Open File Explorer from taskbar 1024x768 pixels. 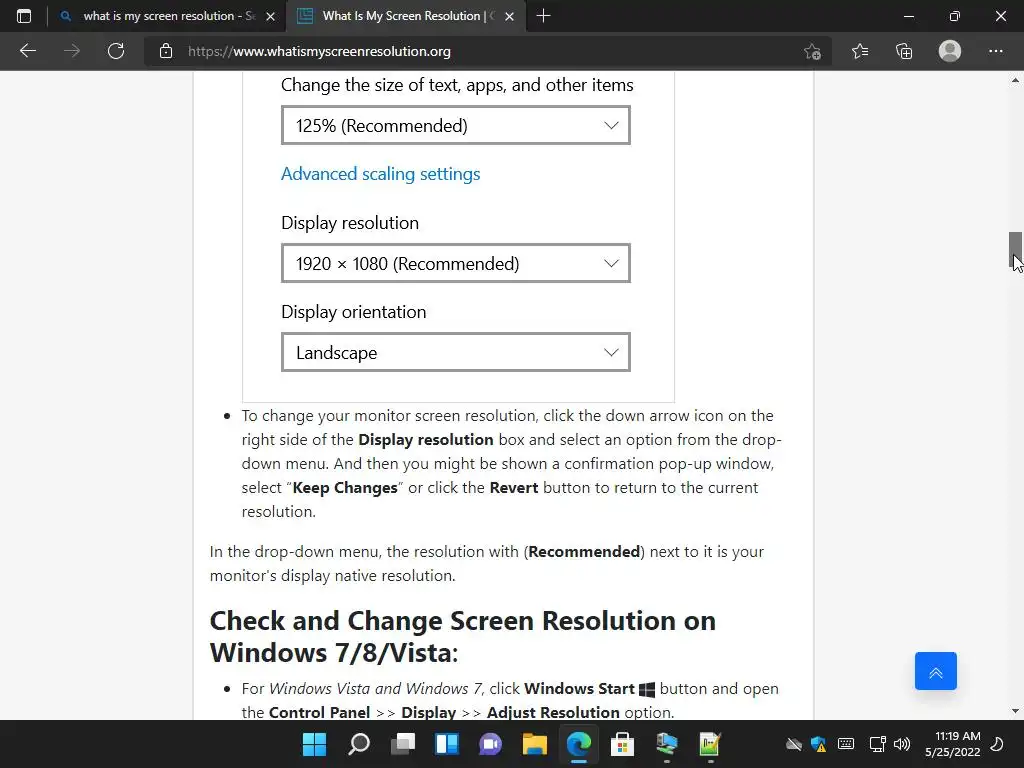(534, 744)
